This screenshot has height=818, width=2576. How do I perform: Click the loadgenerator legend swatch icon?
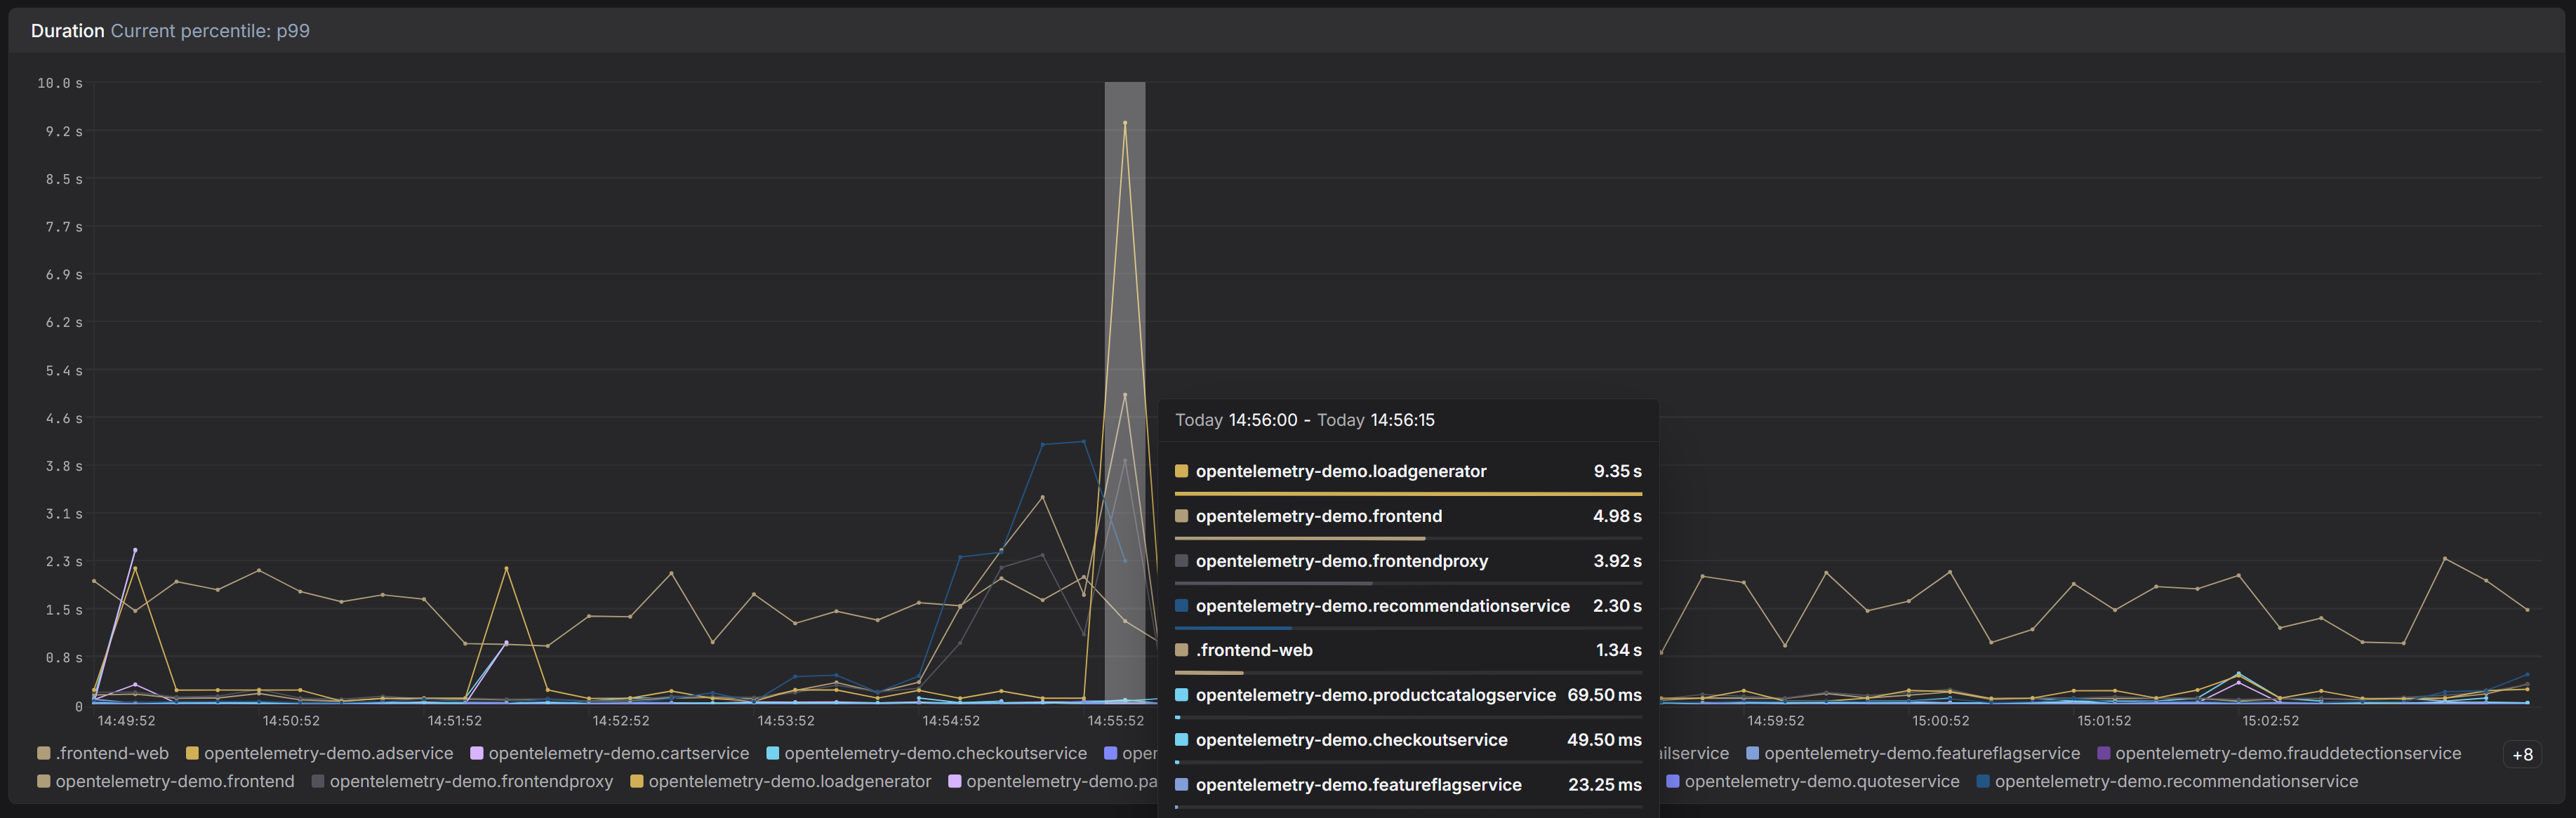click(636, 781)
